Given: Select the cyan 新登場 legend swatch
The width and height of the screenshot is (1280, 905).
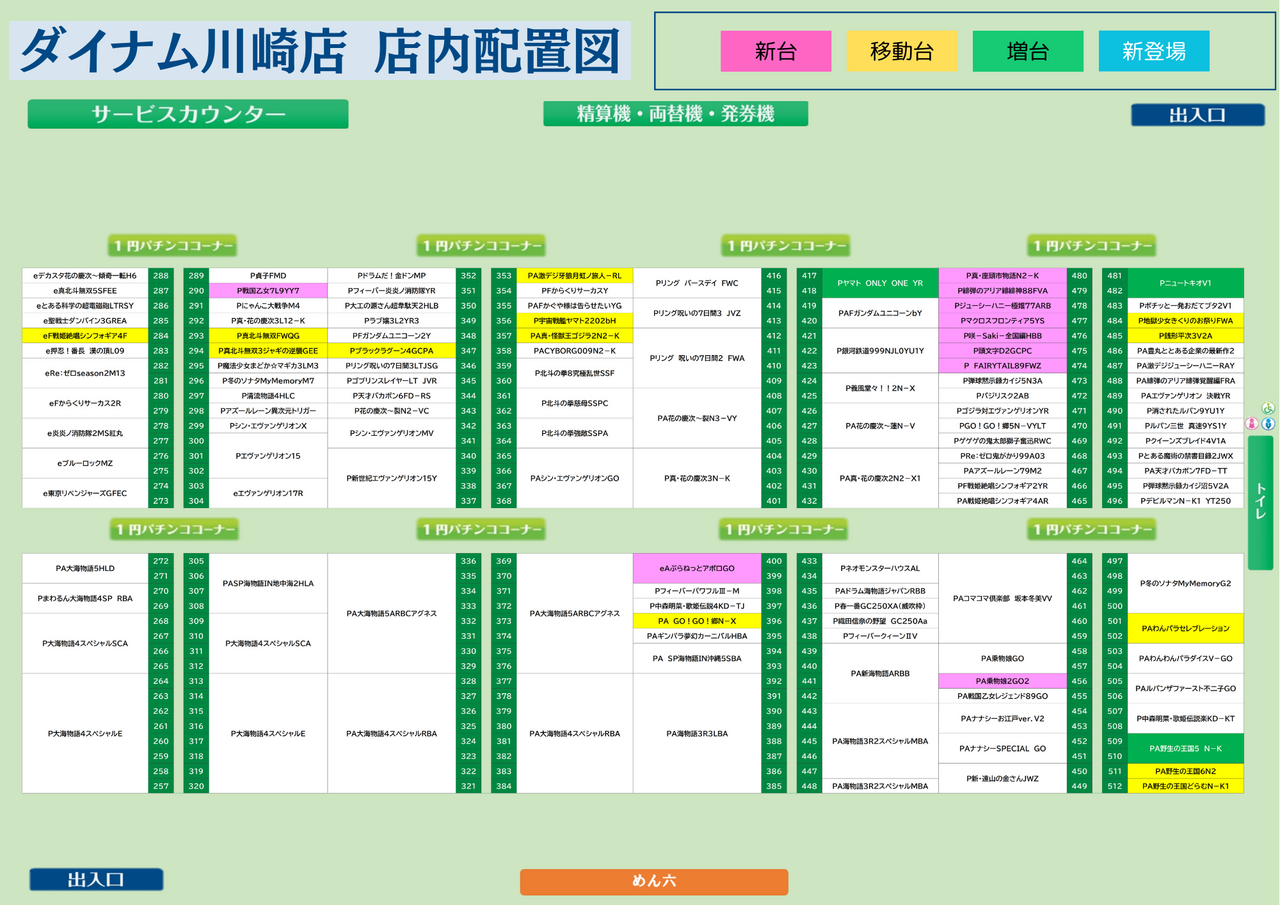Looking at the screenshot, I should coord(1154,51).
